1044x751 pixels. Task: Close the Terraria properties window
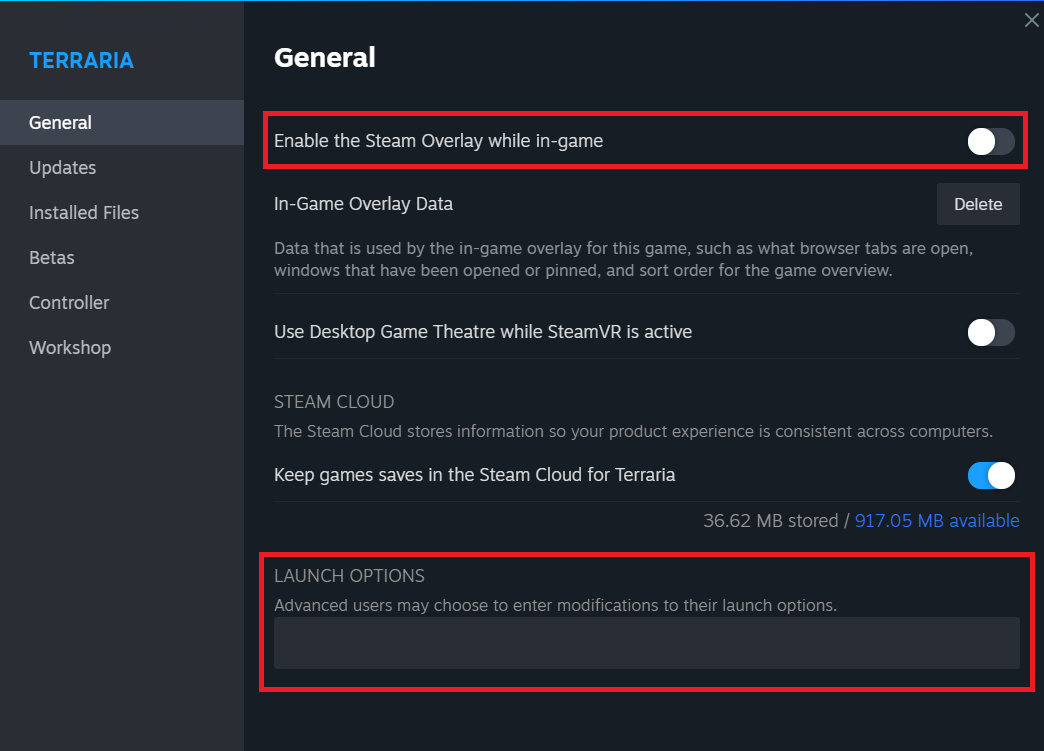[x=1032, y=20]
